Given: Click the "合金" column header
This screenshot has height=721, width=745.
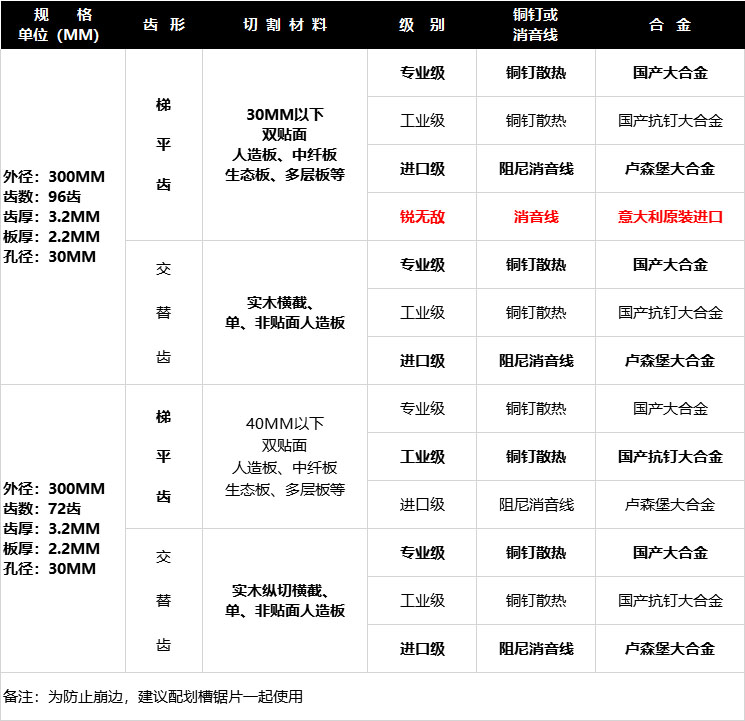Looking at the screenshot, I should 670,25.
